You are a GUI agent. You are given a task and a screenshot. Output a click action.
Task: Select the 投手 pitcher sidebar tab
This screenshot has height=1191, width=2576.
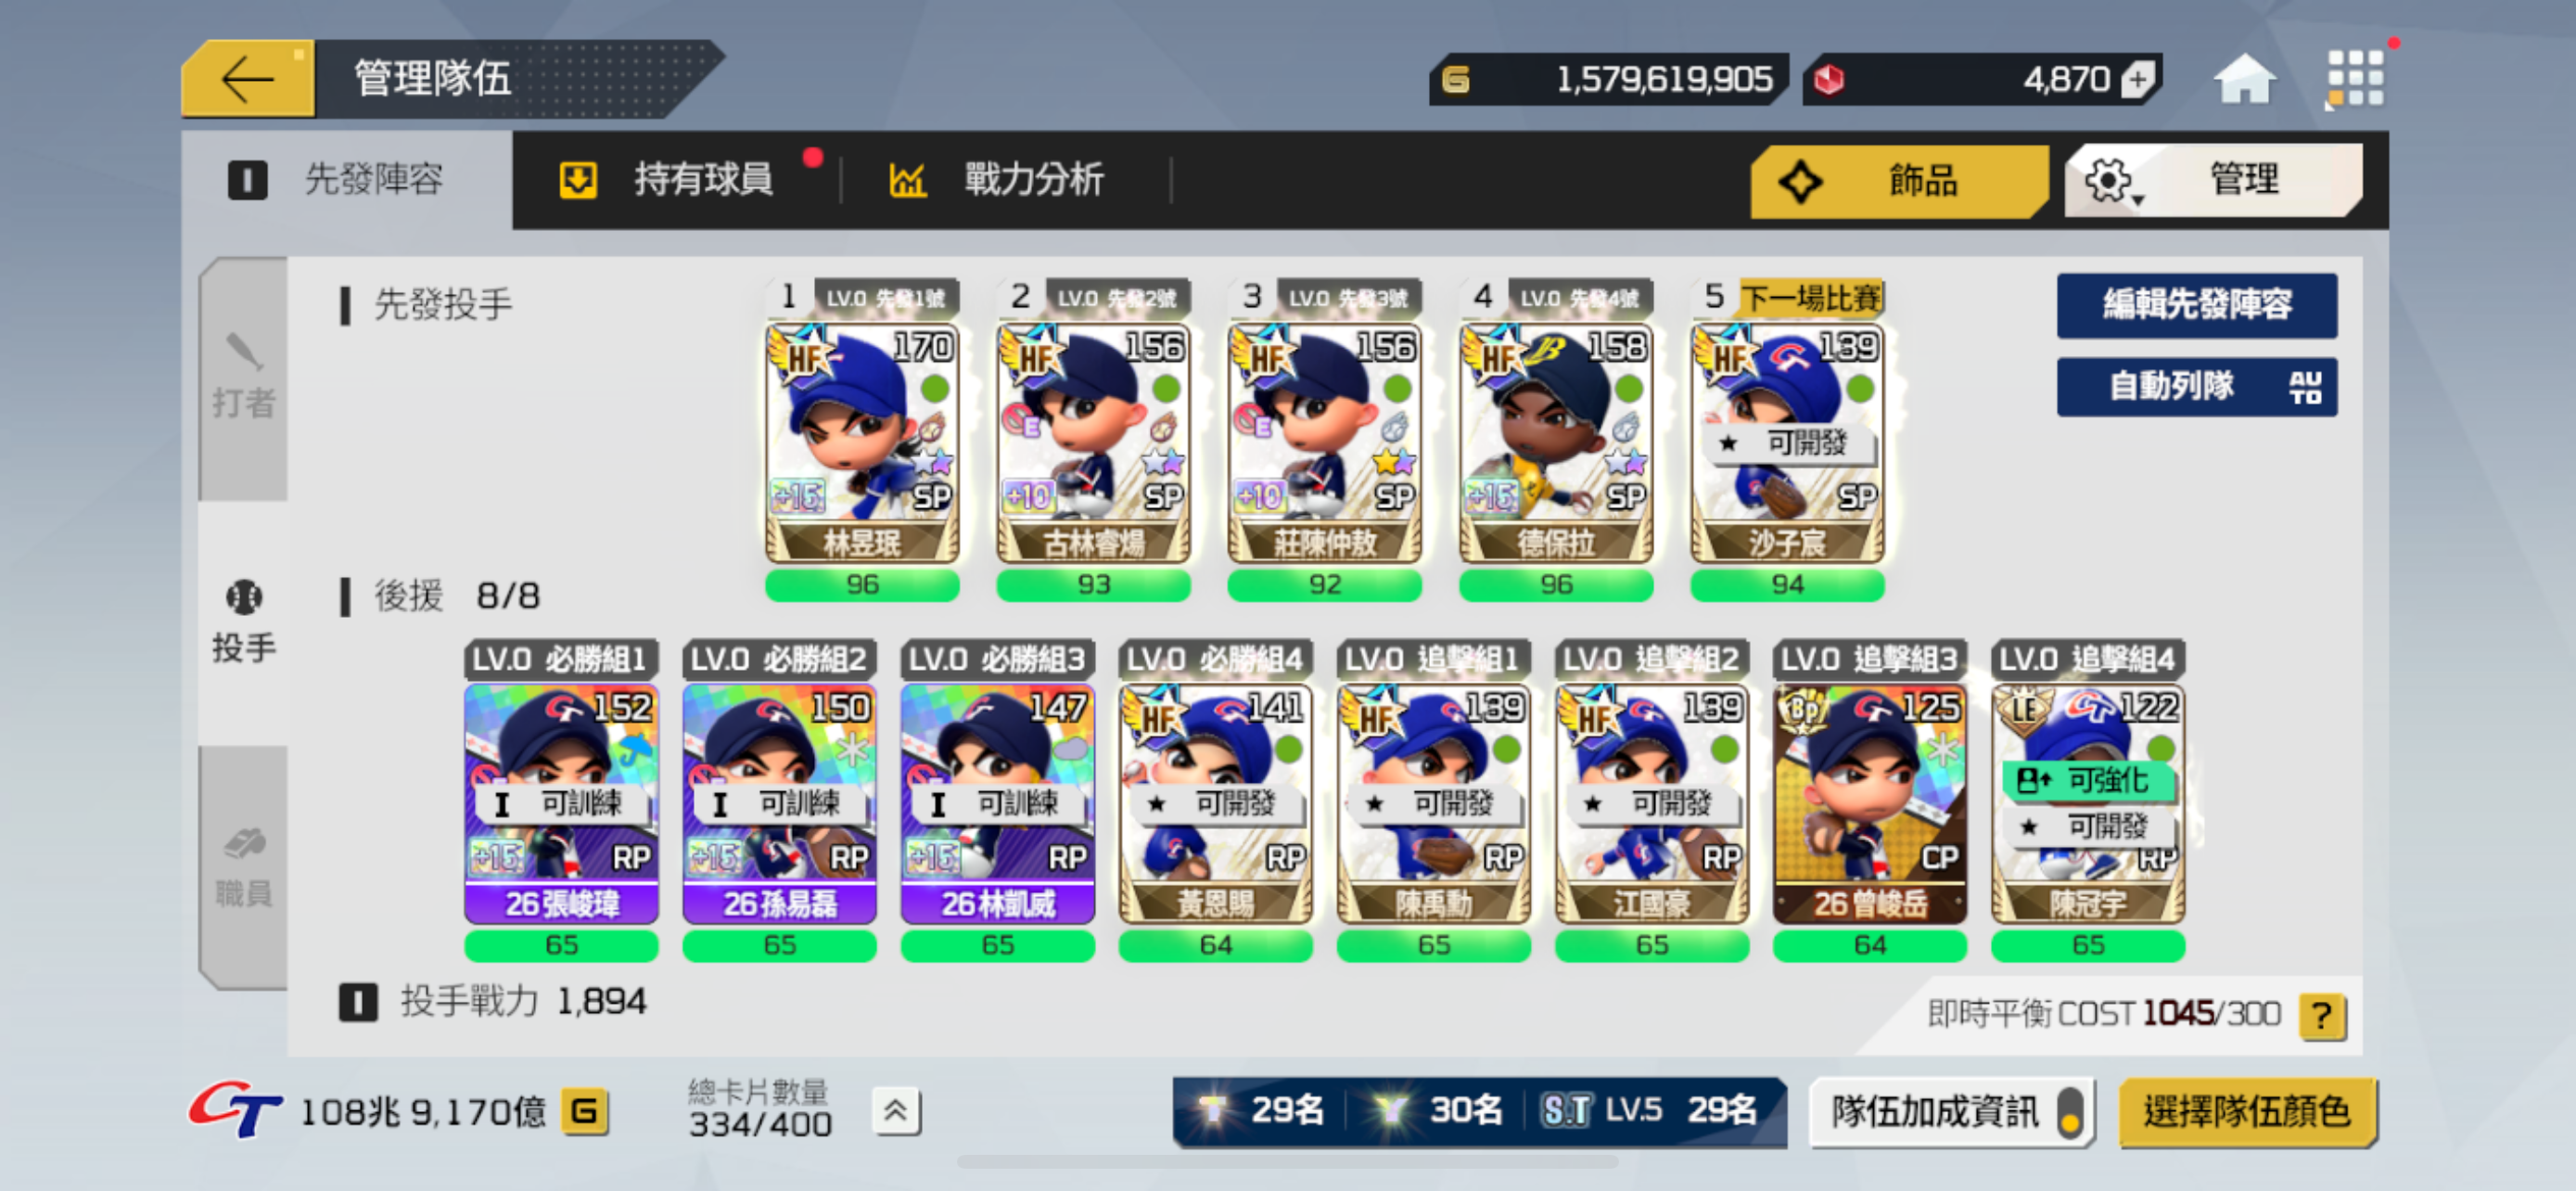pos(243,621)
